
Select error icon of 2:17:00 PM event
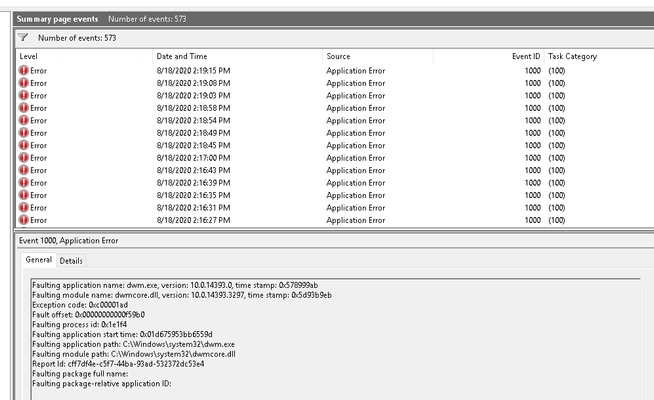pos(23,158)
